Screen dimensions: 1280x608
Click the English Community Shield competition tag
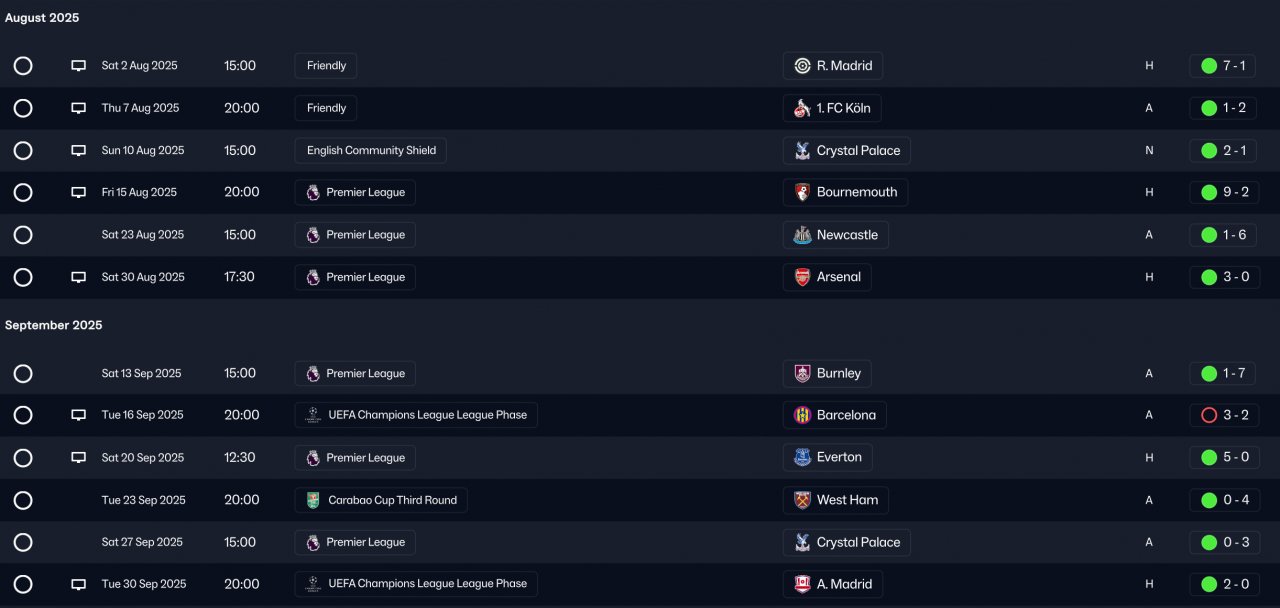(x=371, y=150)
